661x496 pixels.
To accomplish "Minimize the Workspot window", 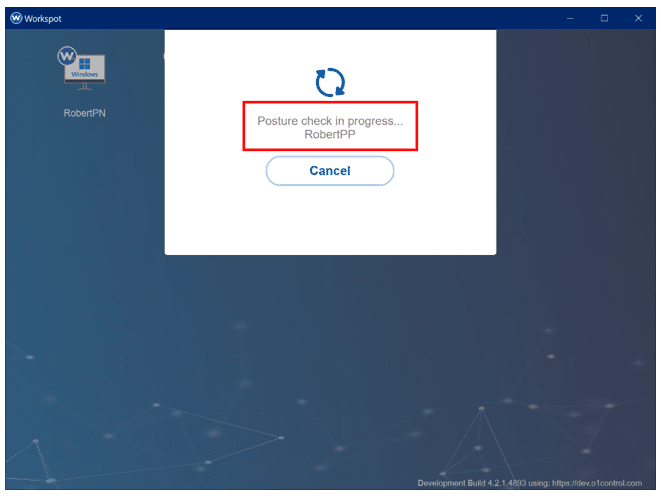I will [x=570, y=18].
